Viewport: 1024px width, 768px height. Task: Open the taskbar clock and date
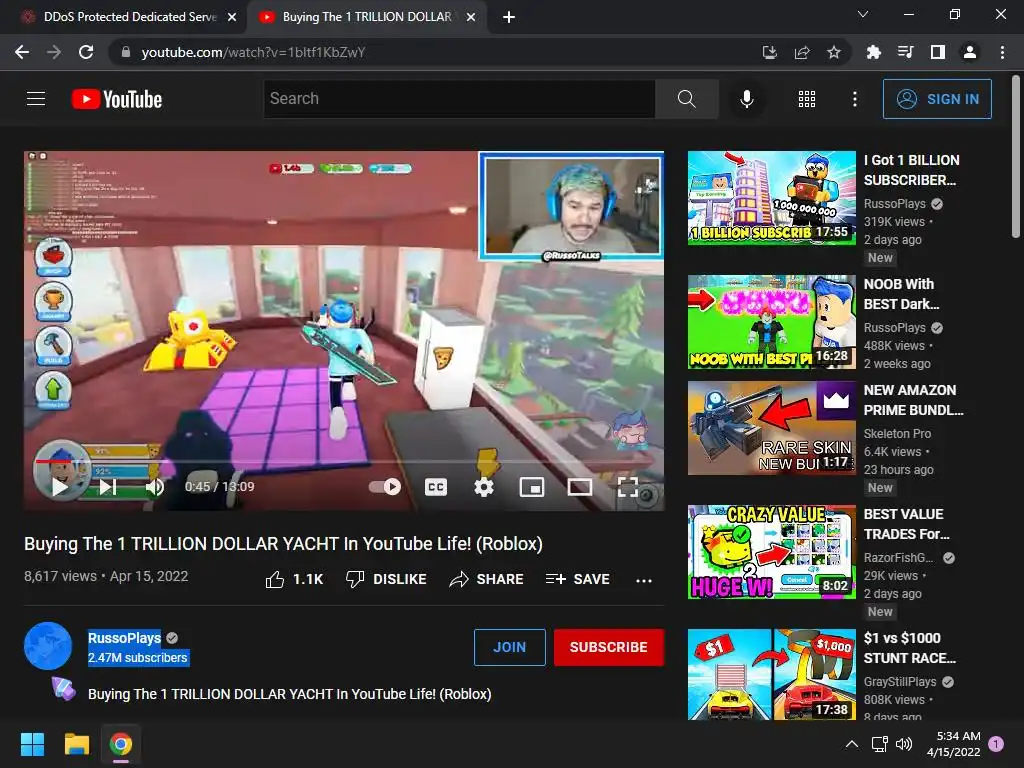[x=953, y=744]
